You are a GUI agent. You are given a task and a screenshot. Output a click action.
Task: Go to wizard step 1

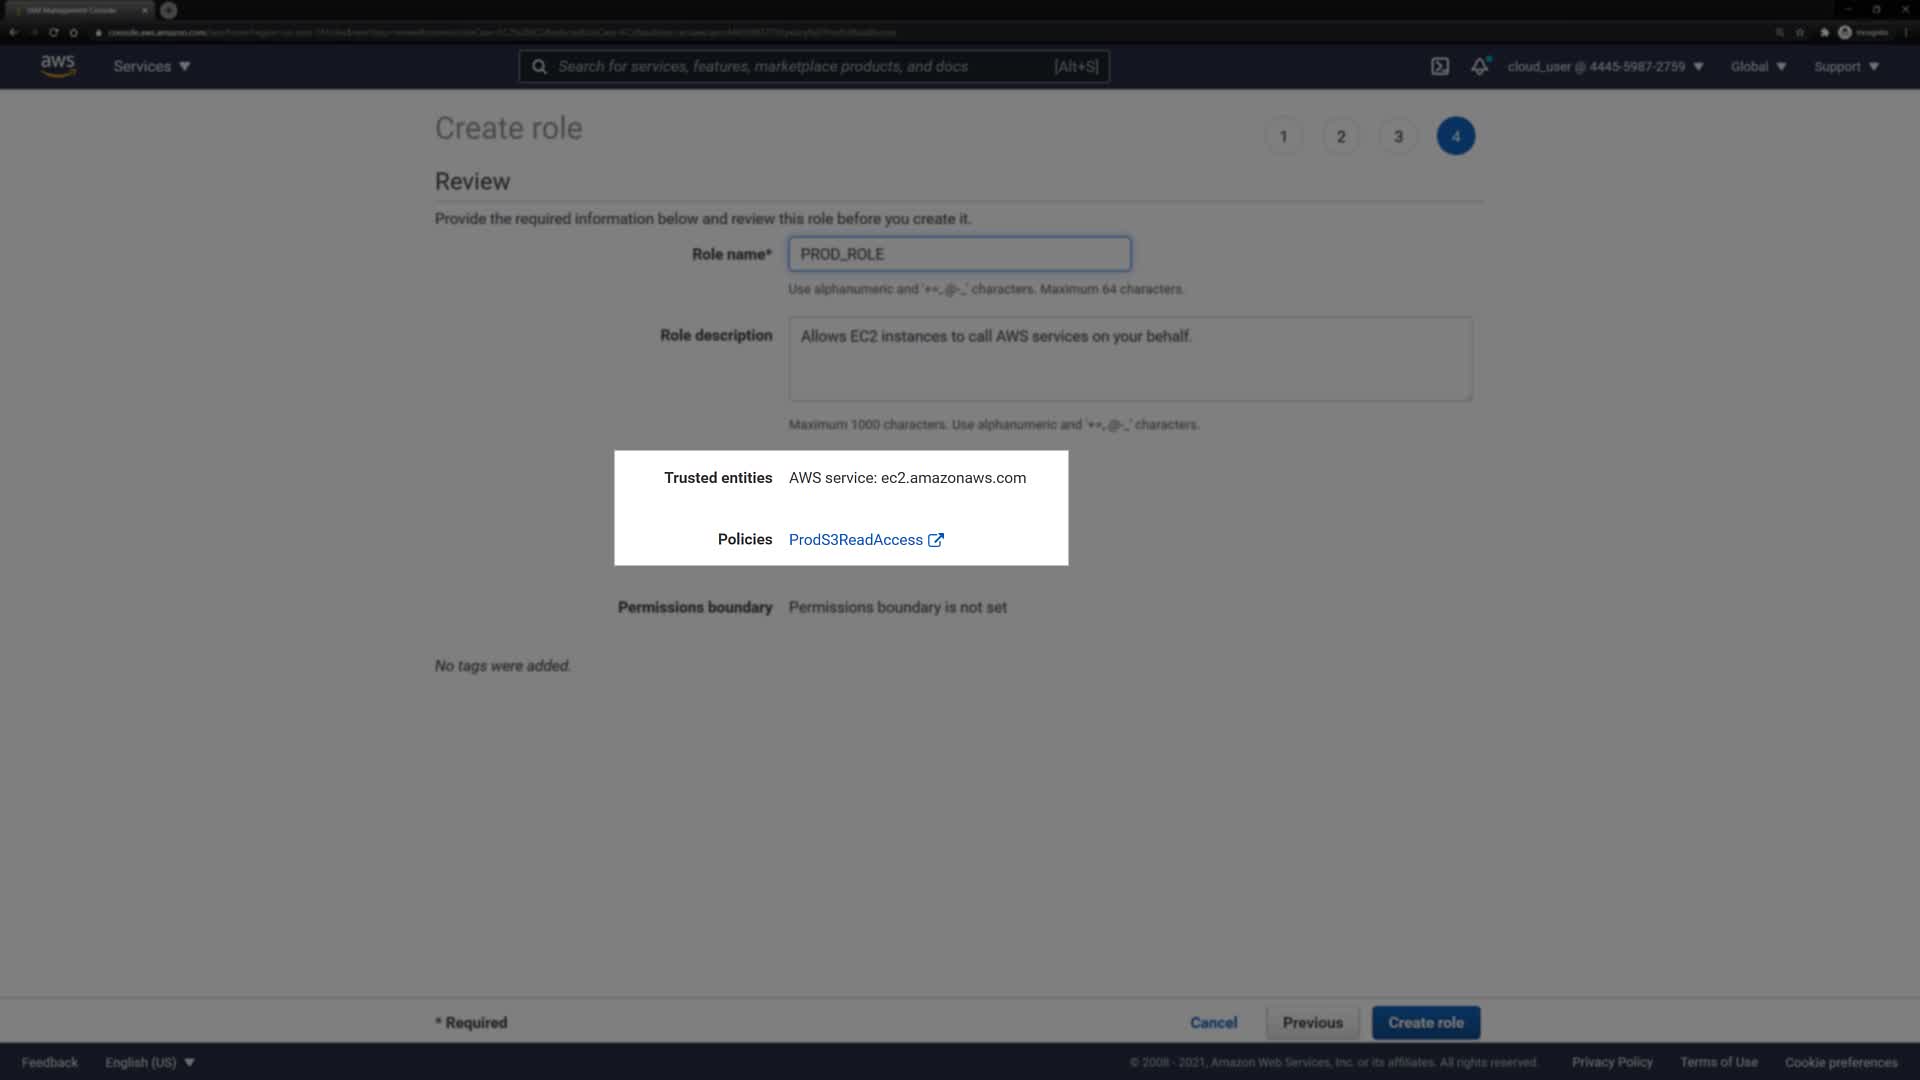(1283, 136)
